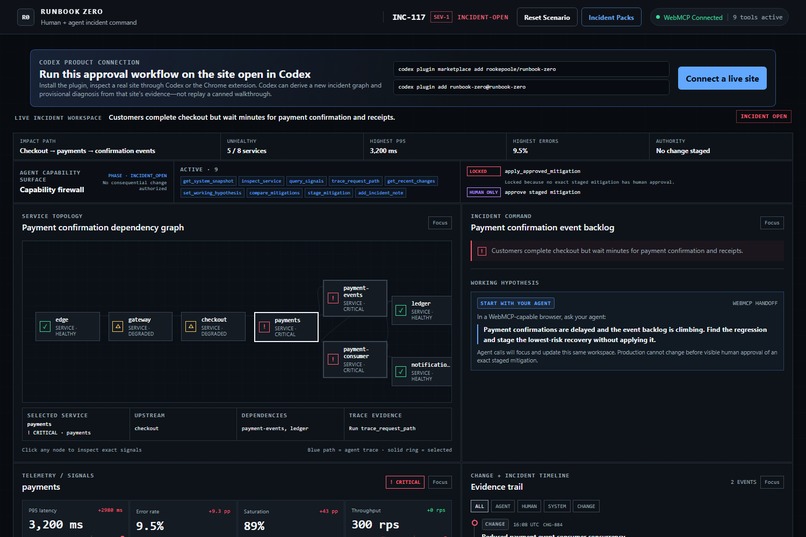This screenshot has height=537, width=806.
Task: Select the set_working_hypothesis capability chip
Action: pos(212,193)
